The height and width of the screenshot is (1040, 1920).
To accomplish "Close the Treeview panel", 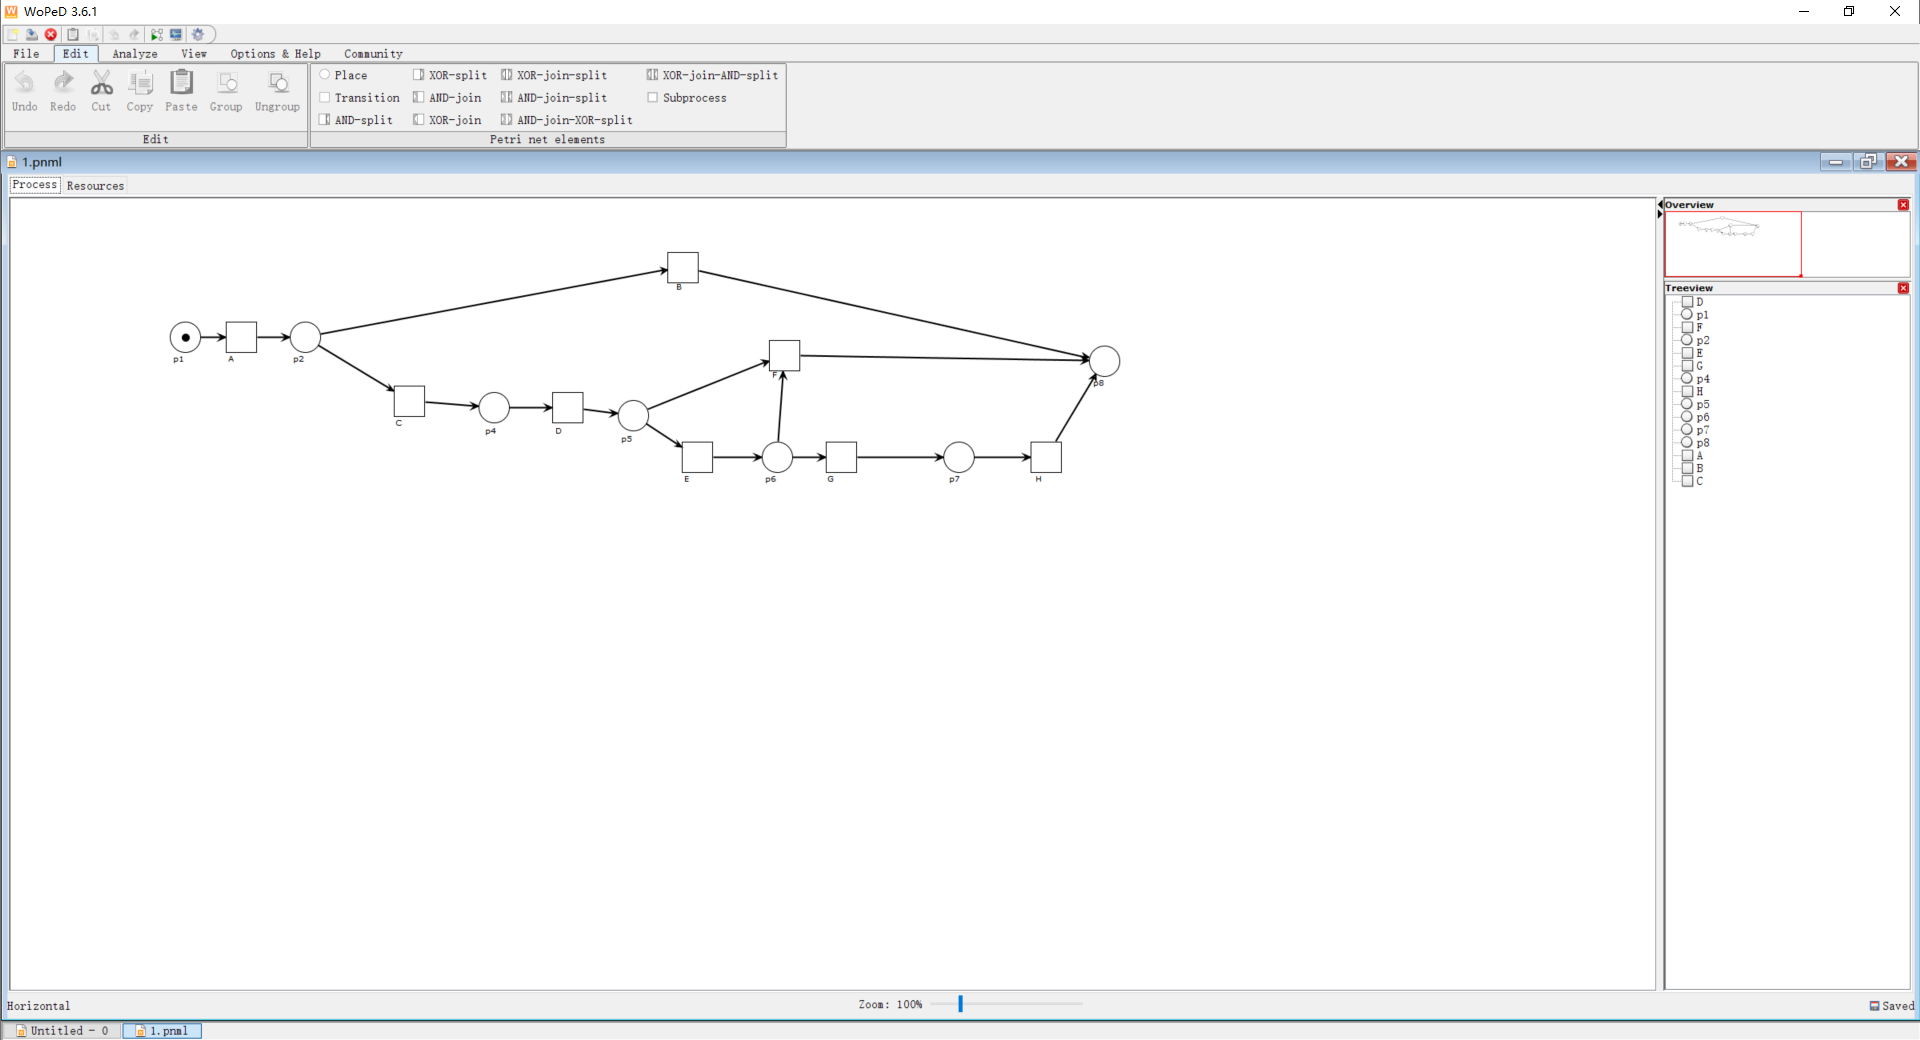I will [x=1903, y=288].
